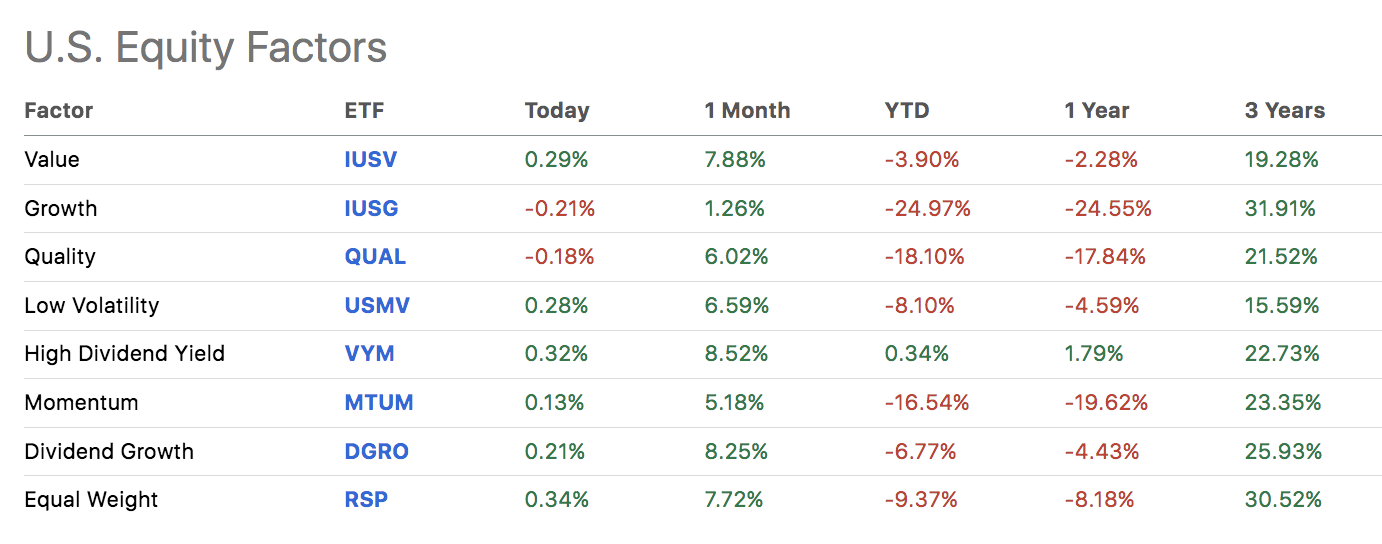Click the Today column header
1382x544 pixels.
(x=557, y=111)
